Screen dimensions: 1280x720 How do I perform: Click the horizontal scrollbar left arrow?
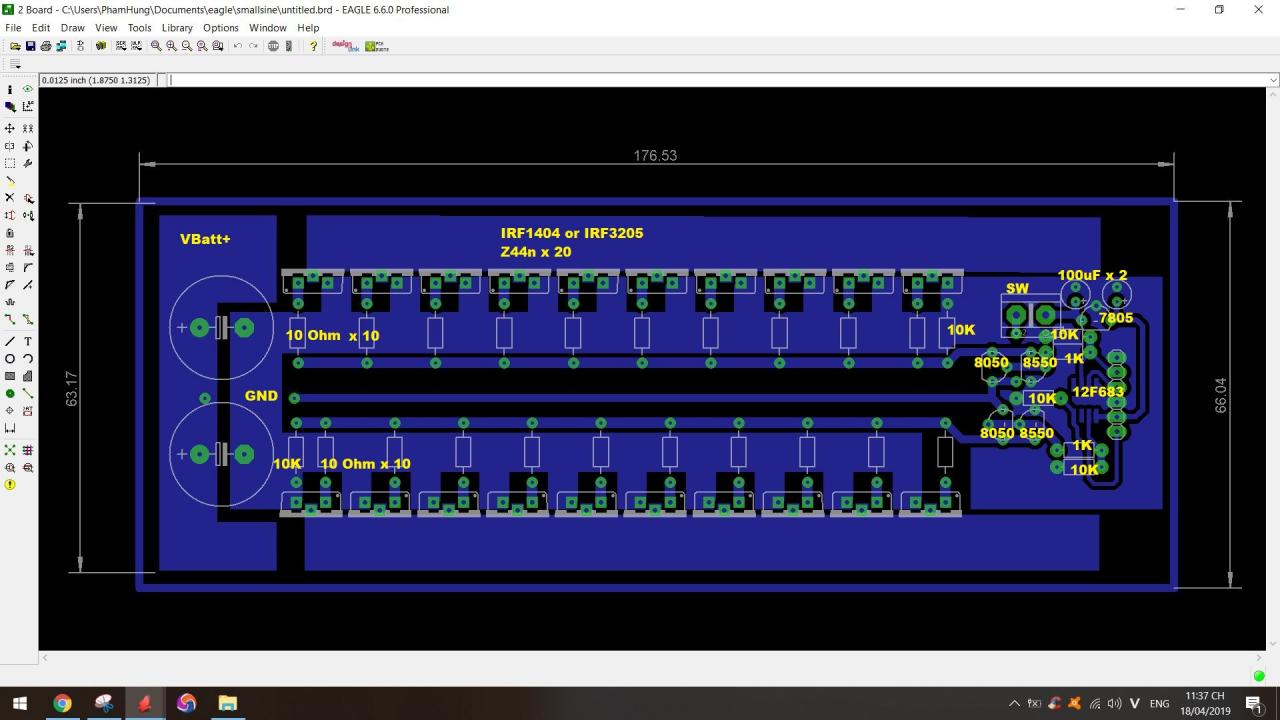[x=45, y=658]
